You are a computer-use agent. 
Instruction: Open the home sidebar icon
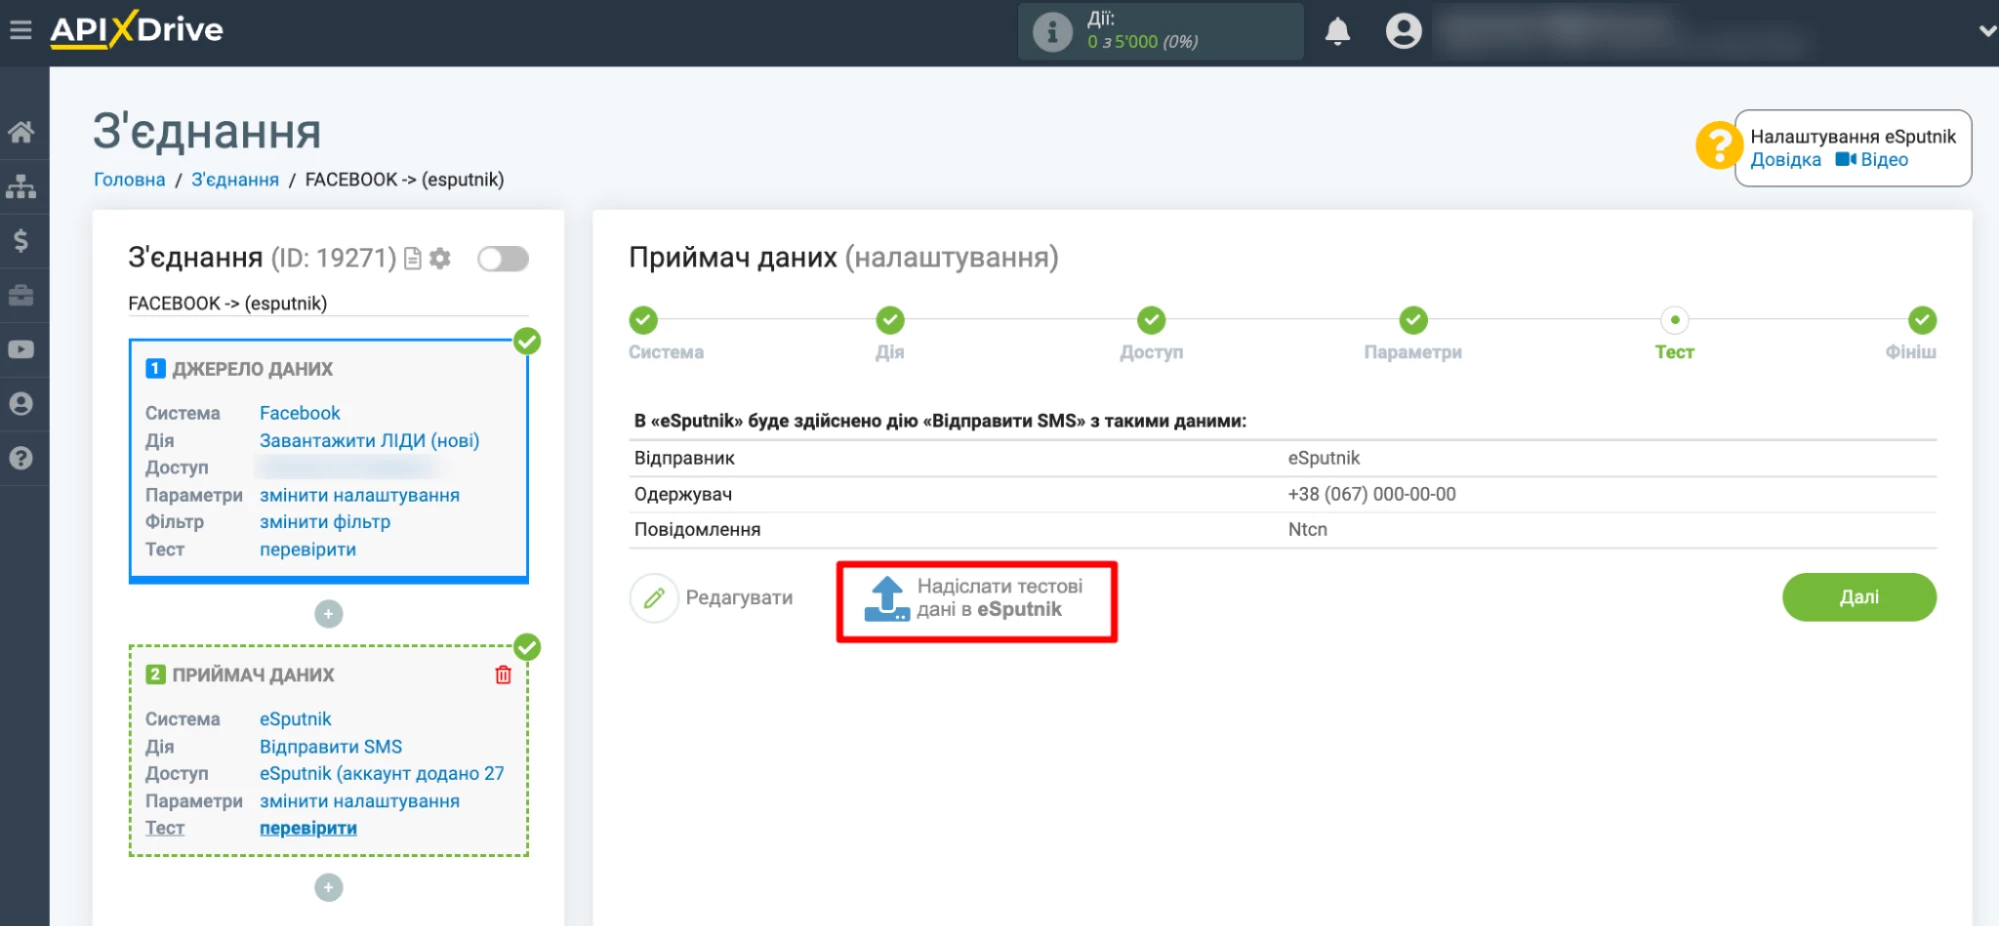coord(21,132)
